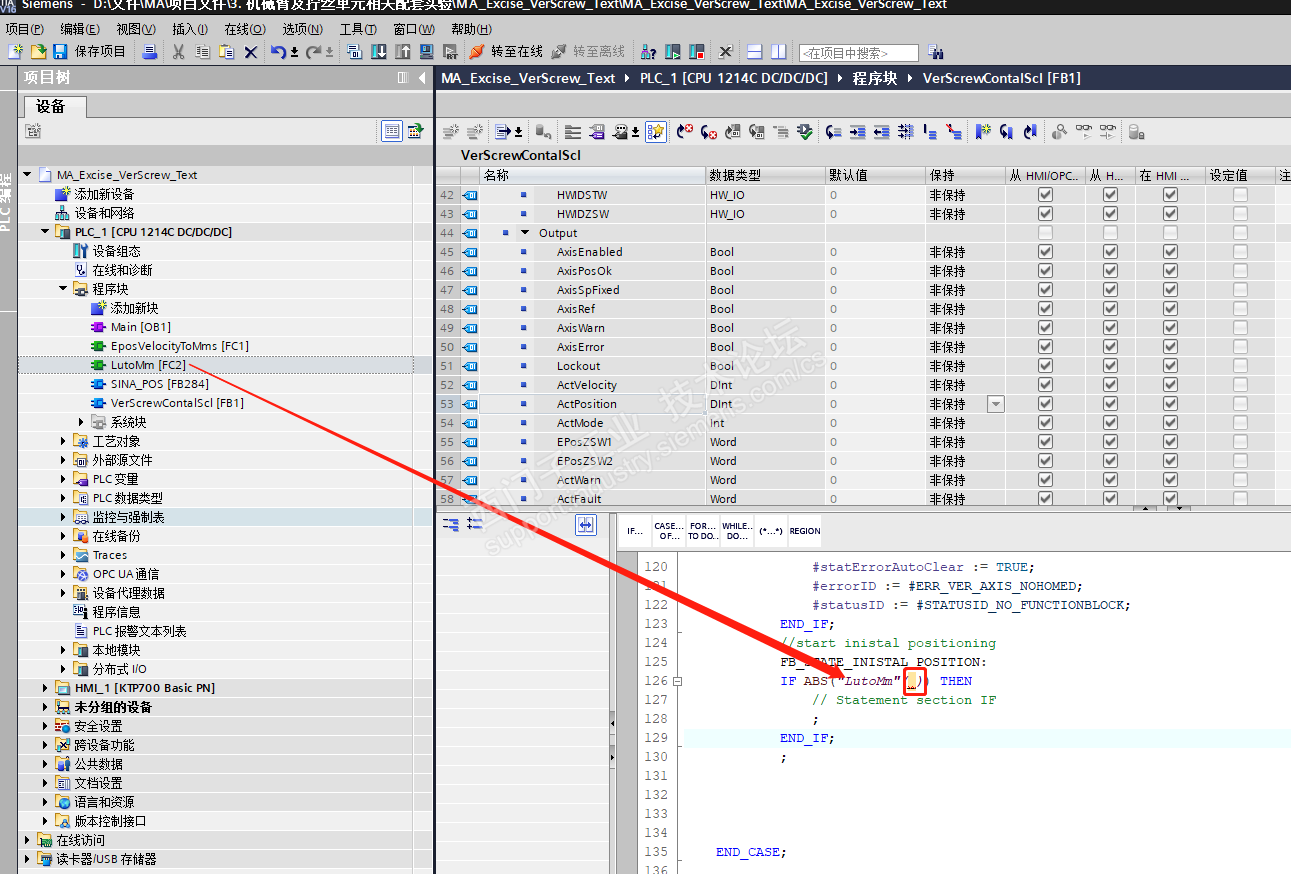This screenshot has height=874, width=1291.
Task: Collapse the project tree panel arrow
Action: coord(421,78)
